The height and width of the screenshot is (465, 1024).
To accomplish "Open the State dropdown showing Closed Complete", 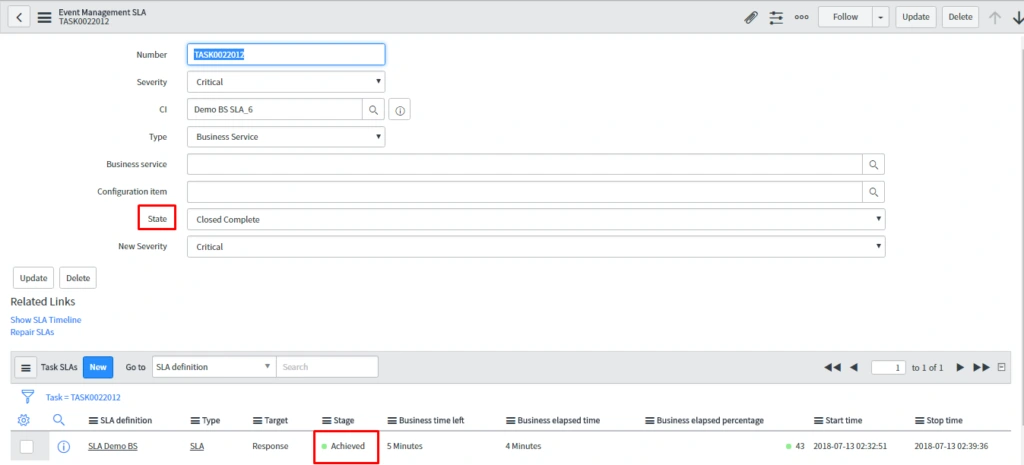I will pyautogui.click(x=535, y=219).
